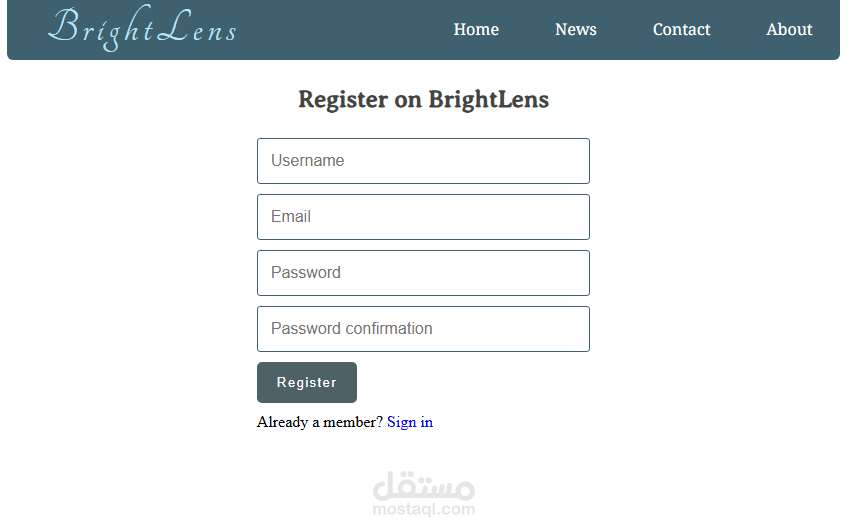Select the Password text box
Image resolution: width=848 pixels, height=529 pixels.
[423, 273]
